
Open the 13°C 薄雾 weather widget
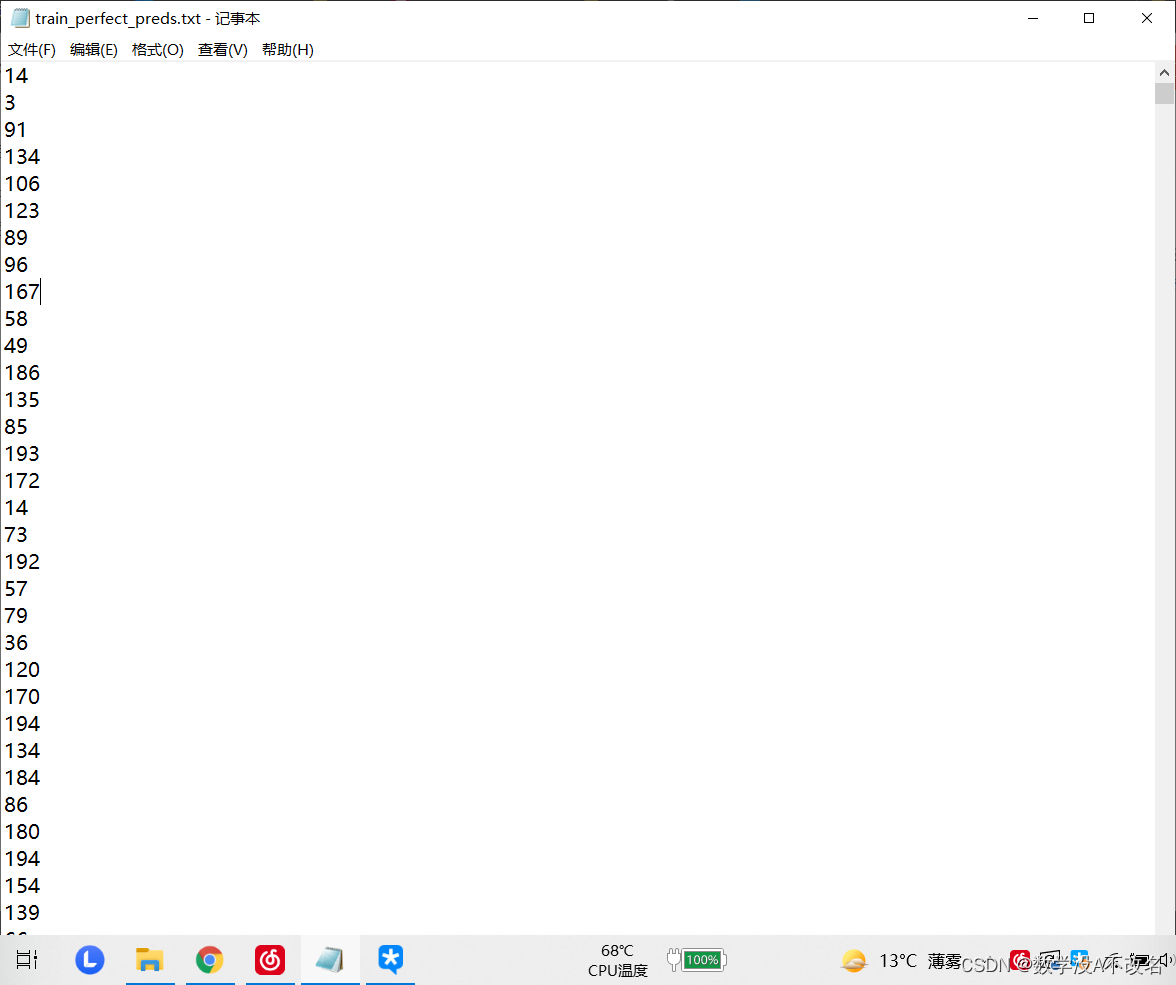tap(902, 960)
